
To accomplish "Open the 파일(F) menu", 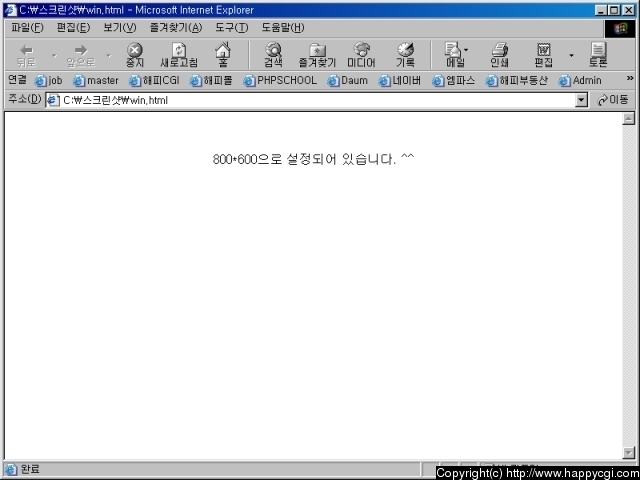I will click(27, 28).
